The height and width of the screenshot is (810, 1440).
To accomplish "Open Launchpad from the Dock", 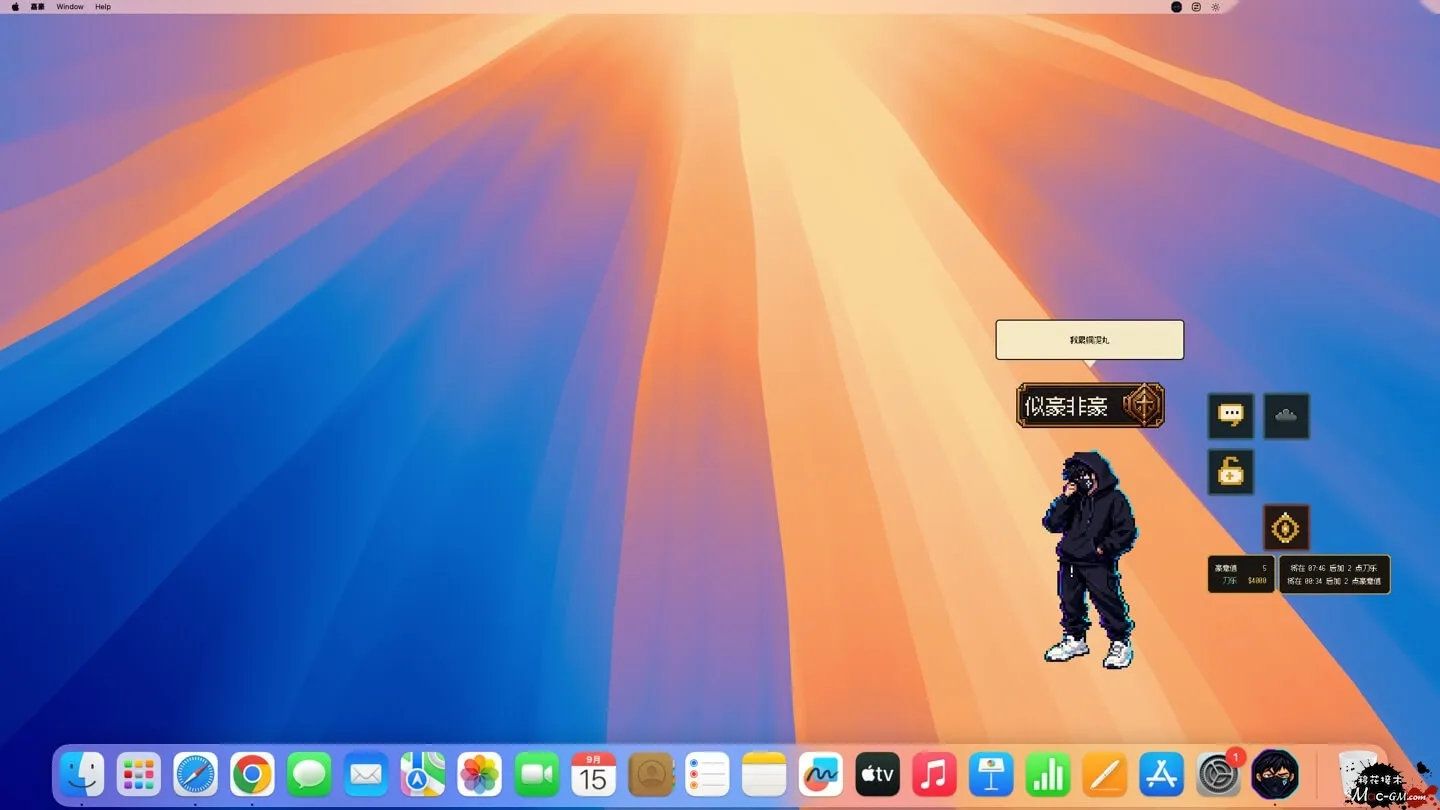I will [139, 775].
